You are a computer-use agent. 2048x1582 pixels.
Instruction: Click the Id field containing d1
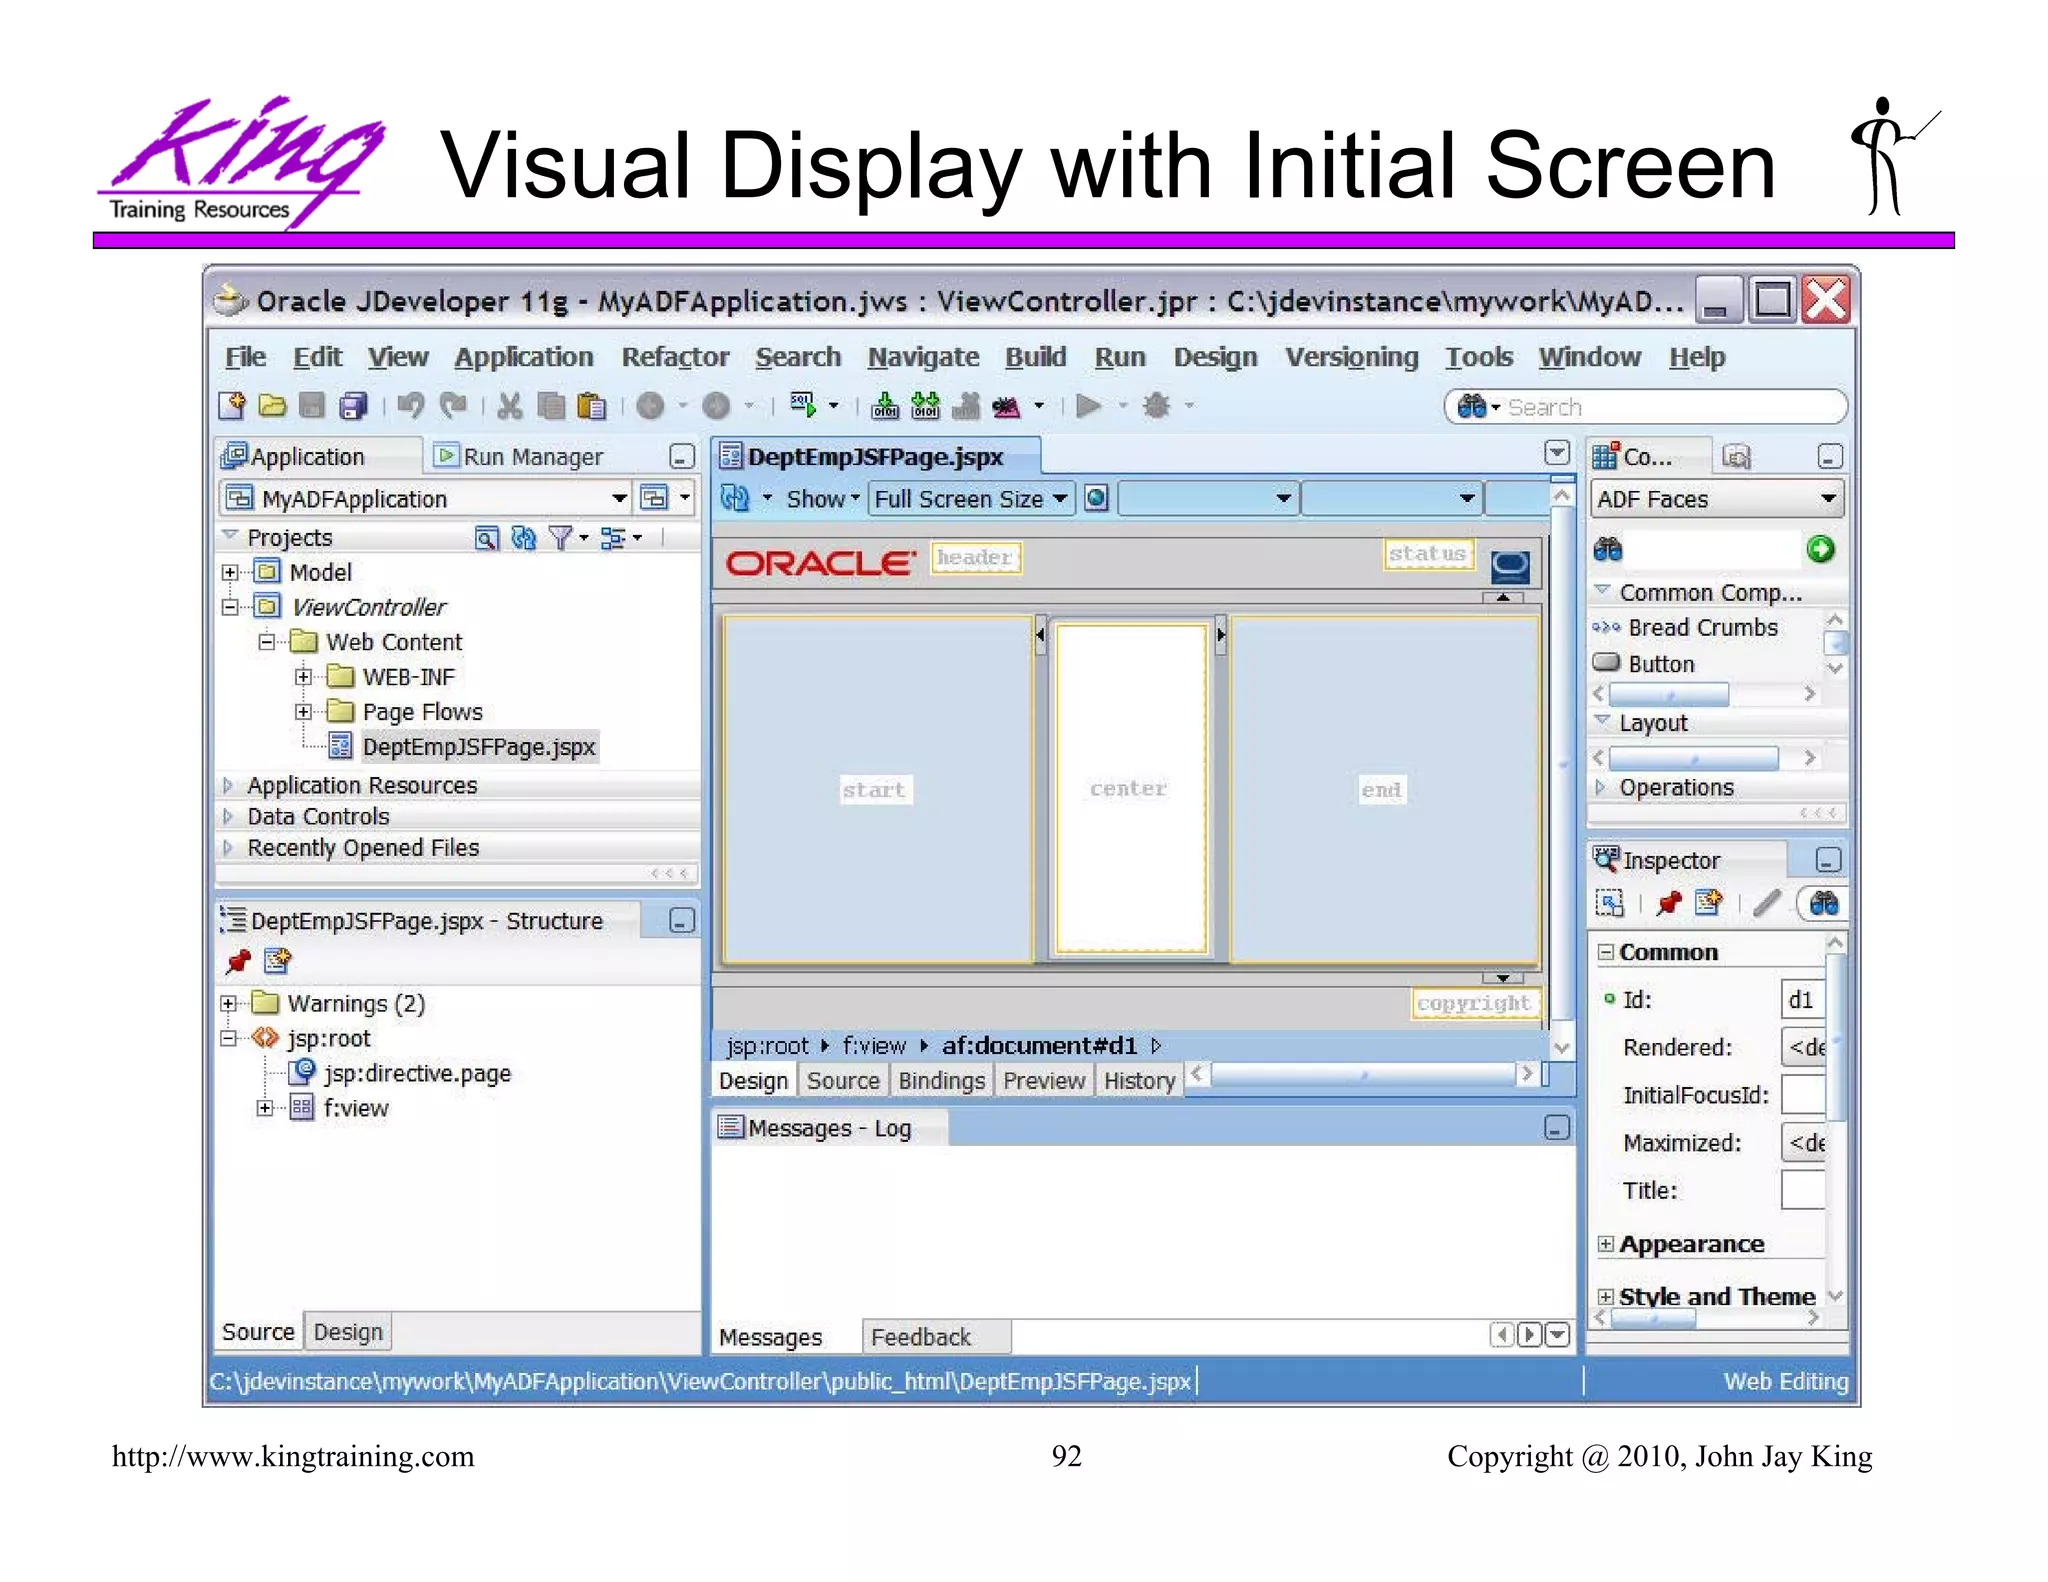point(1804,1000)
